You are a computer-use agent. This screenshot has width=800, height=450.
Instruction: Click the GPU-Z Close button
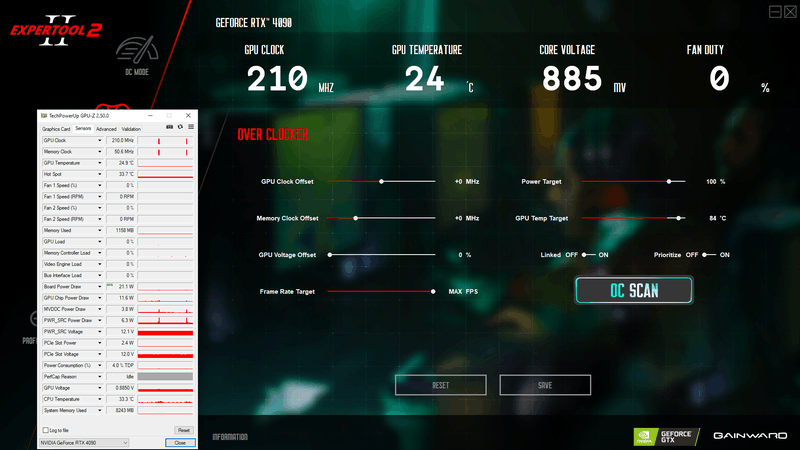[180, 443]
